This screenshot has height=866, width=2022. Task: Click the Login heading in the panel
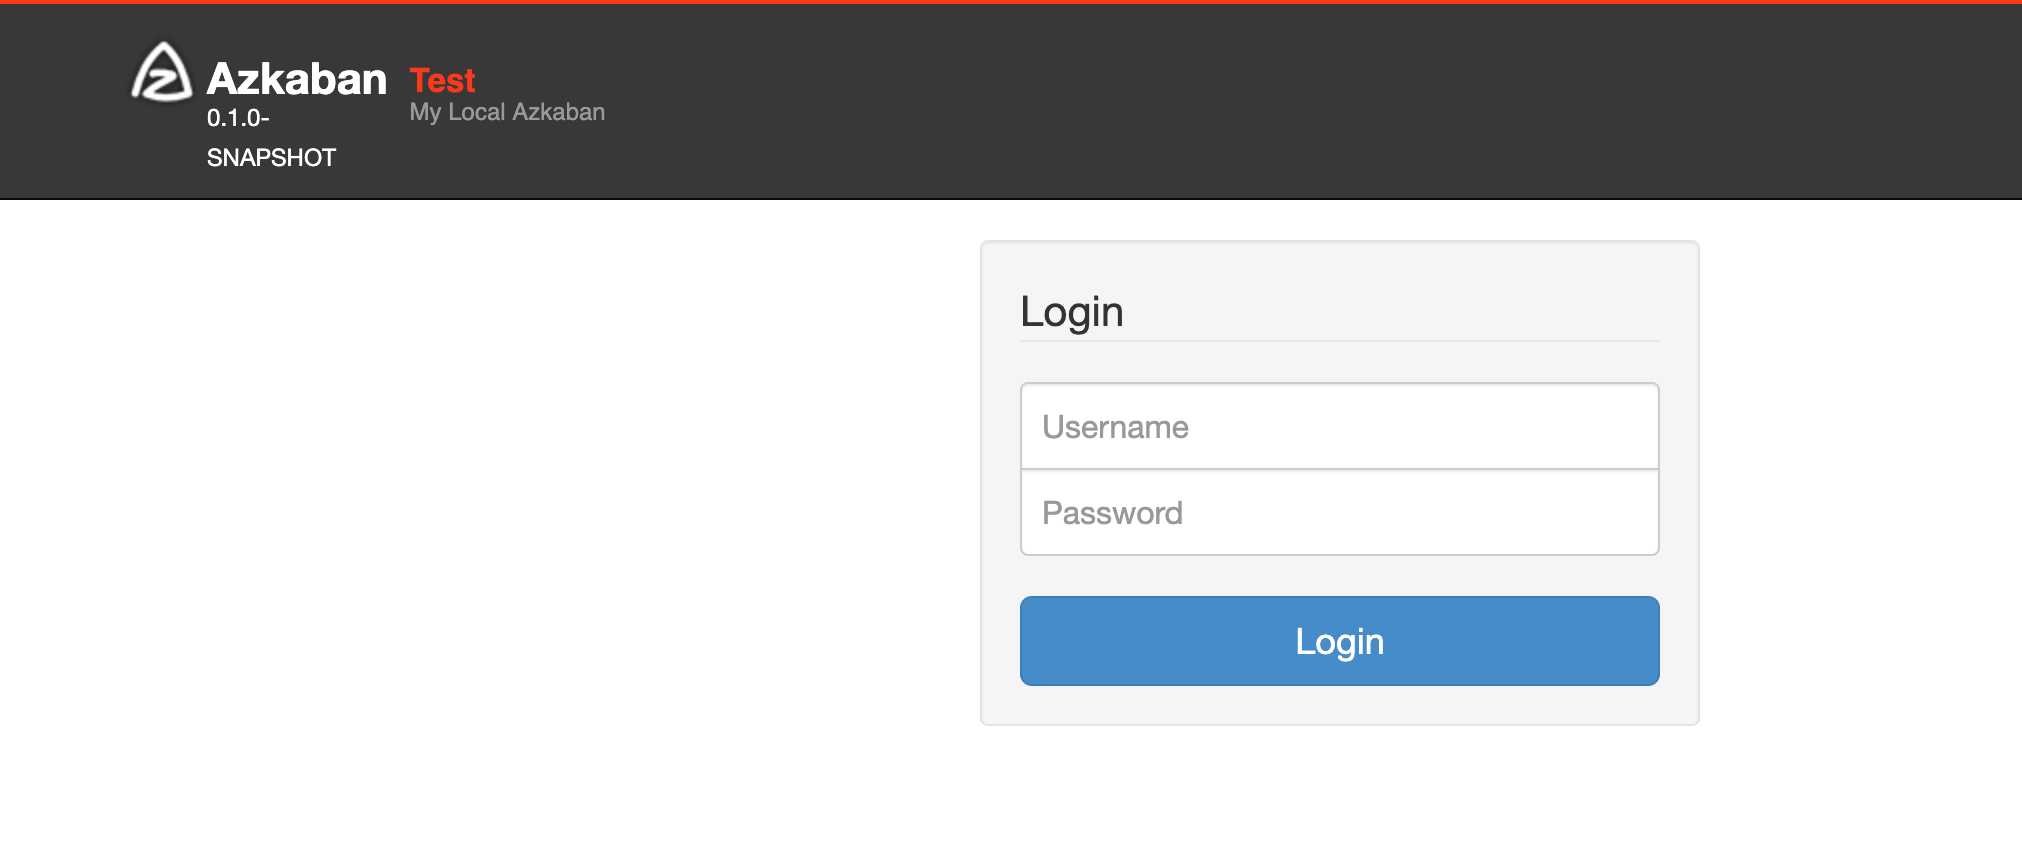pyautogui.click(x=1072, y=312)
